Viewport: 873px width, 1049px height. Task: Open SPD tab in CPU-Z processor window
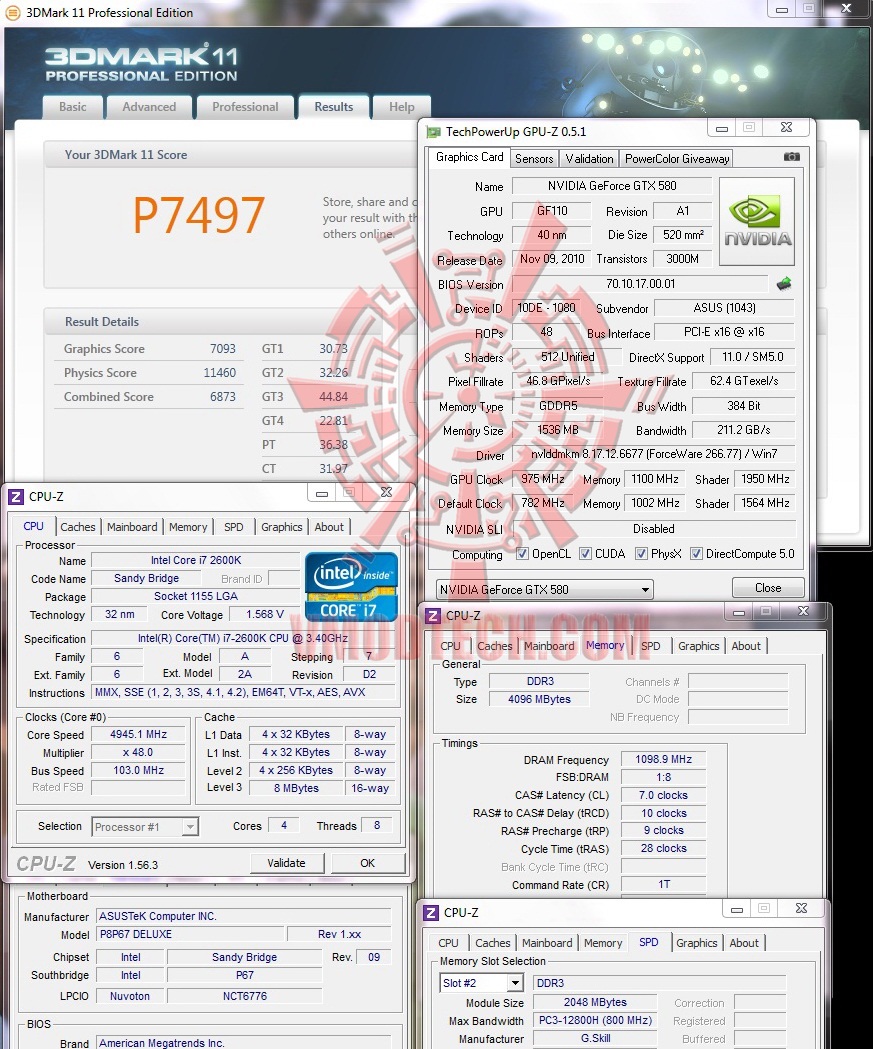[x=233, y=527]
